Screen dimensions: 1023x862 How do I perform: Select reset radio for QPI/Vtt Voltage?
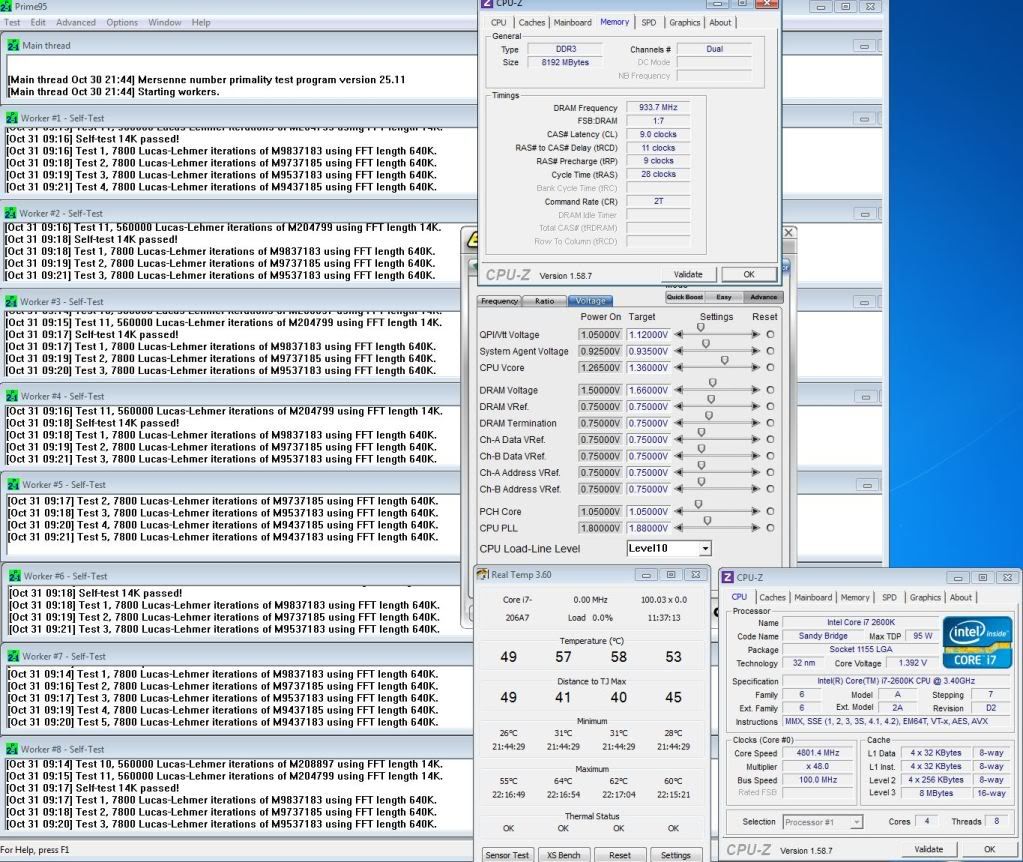click(771, 334)
